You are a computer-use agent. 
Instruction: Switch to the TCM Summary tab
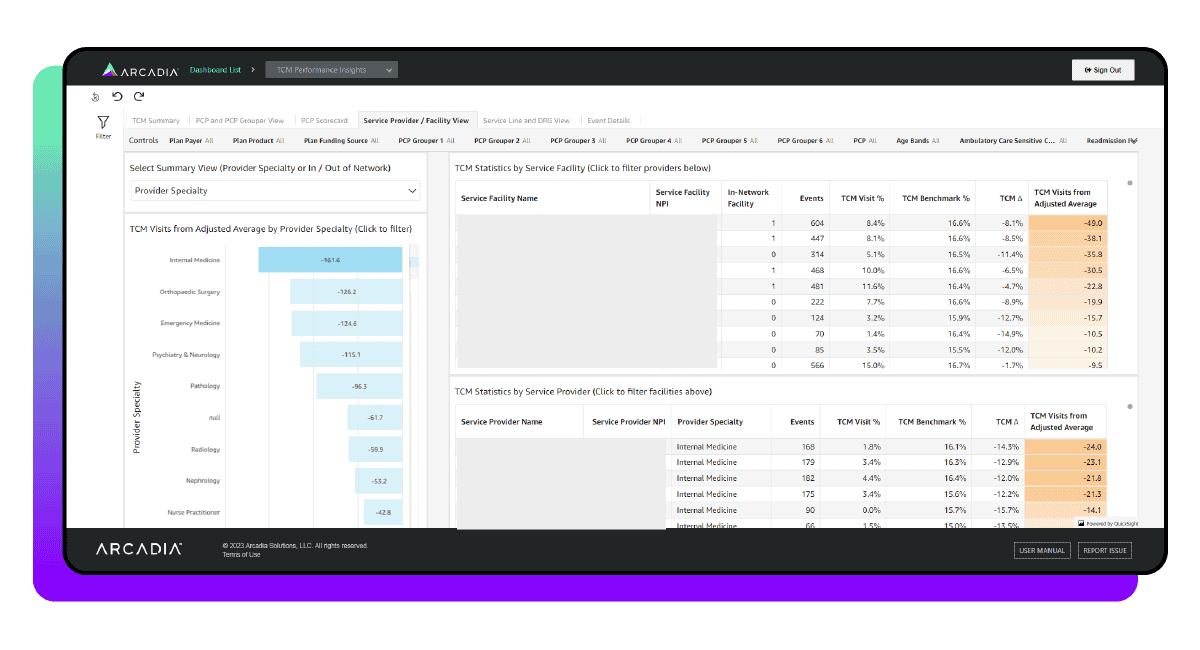coord(156,120)
